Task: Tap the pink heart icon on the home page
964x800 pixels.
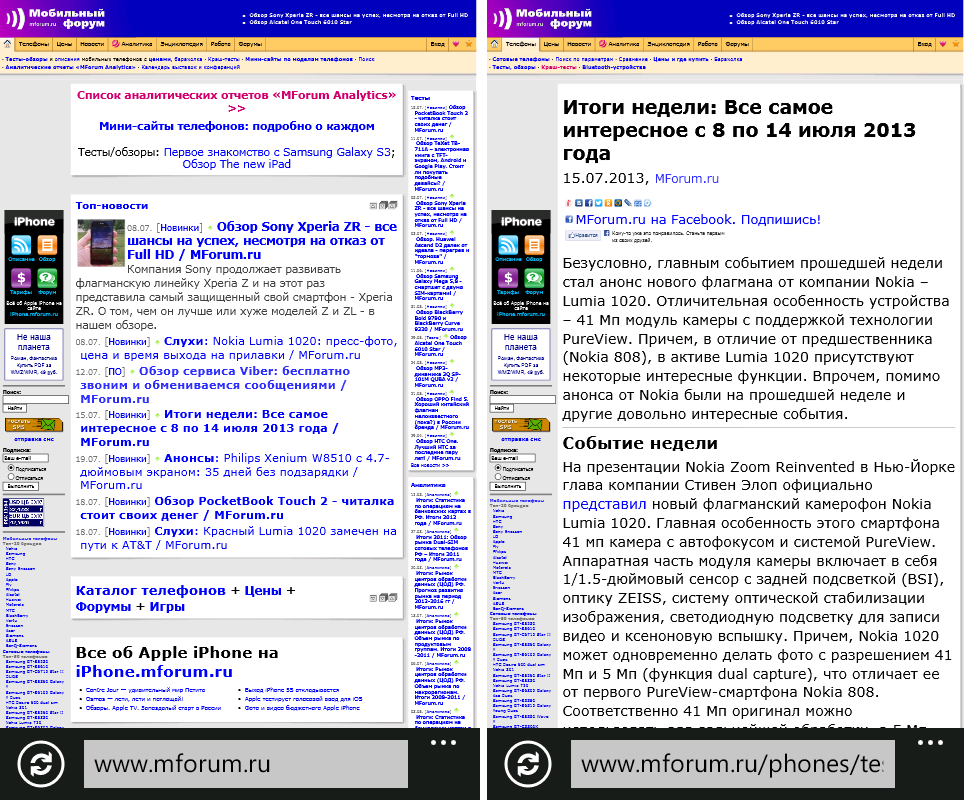Action: click(456, 44)
